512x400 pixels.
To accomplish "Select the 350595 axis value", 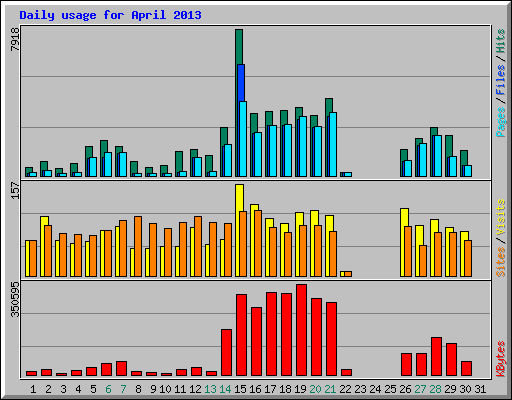I will pos(15,299).
